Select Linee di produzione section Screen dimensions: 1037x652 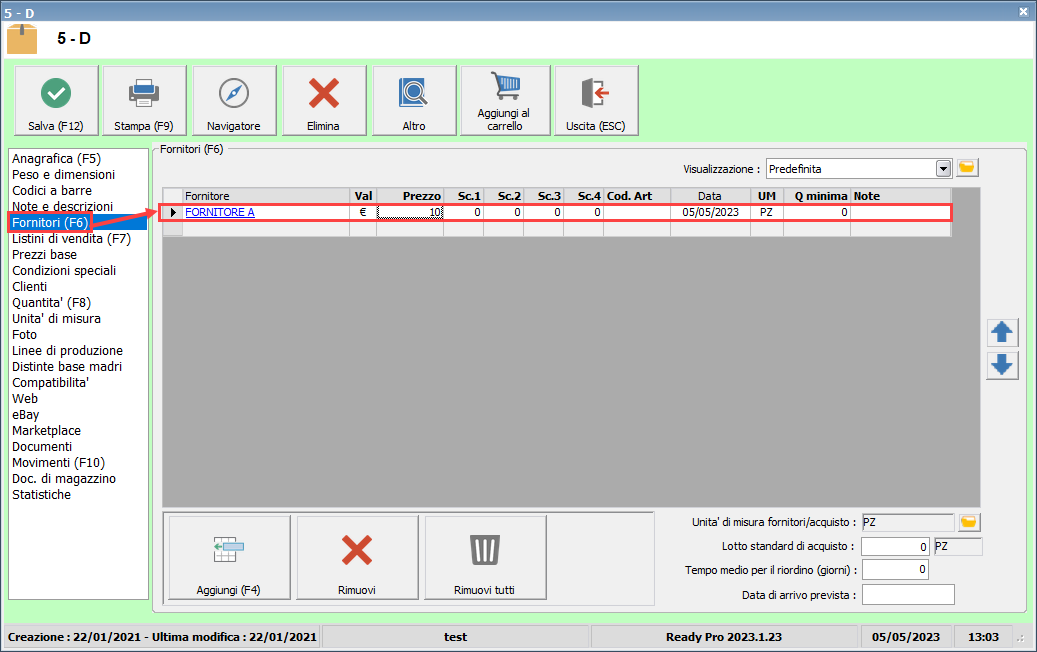[67, 350]
